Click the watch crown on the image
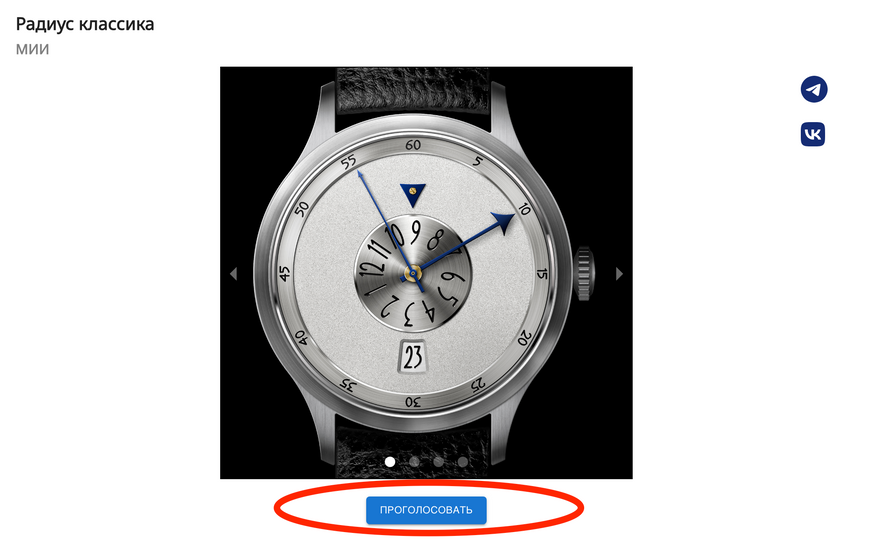This screenshot has height=540, width=877. [584, 273]
